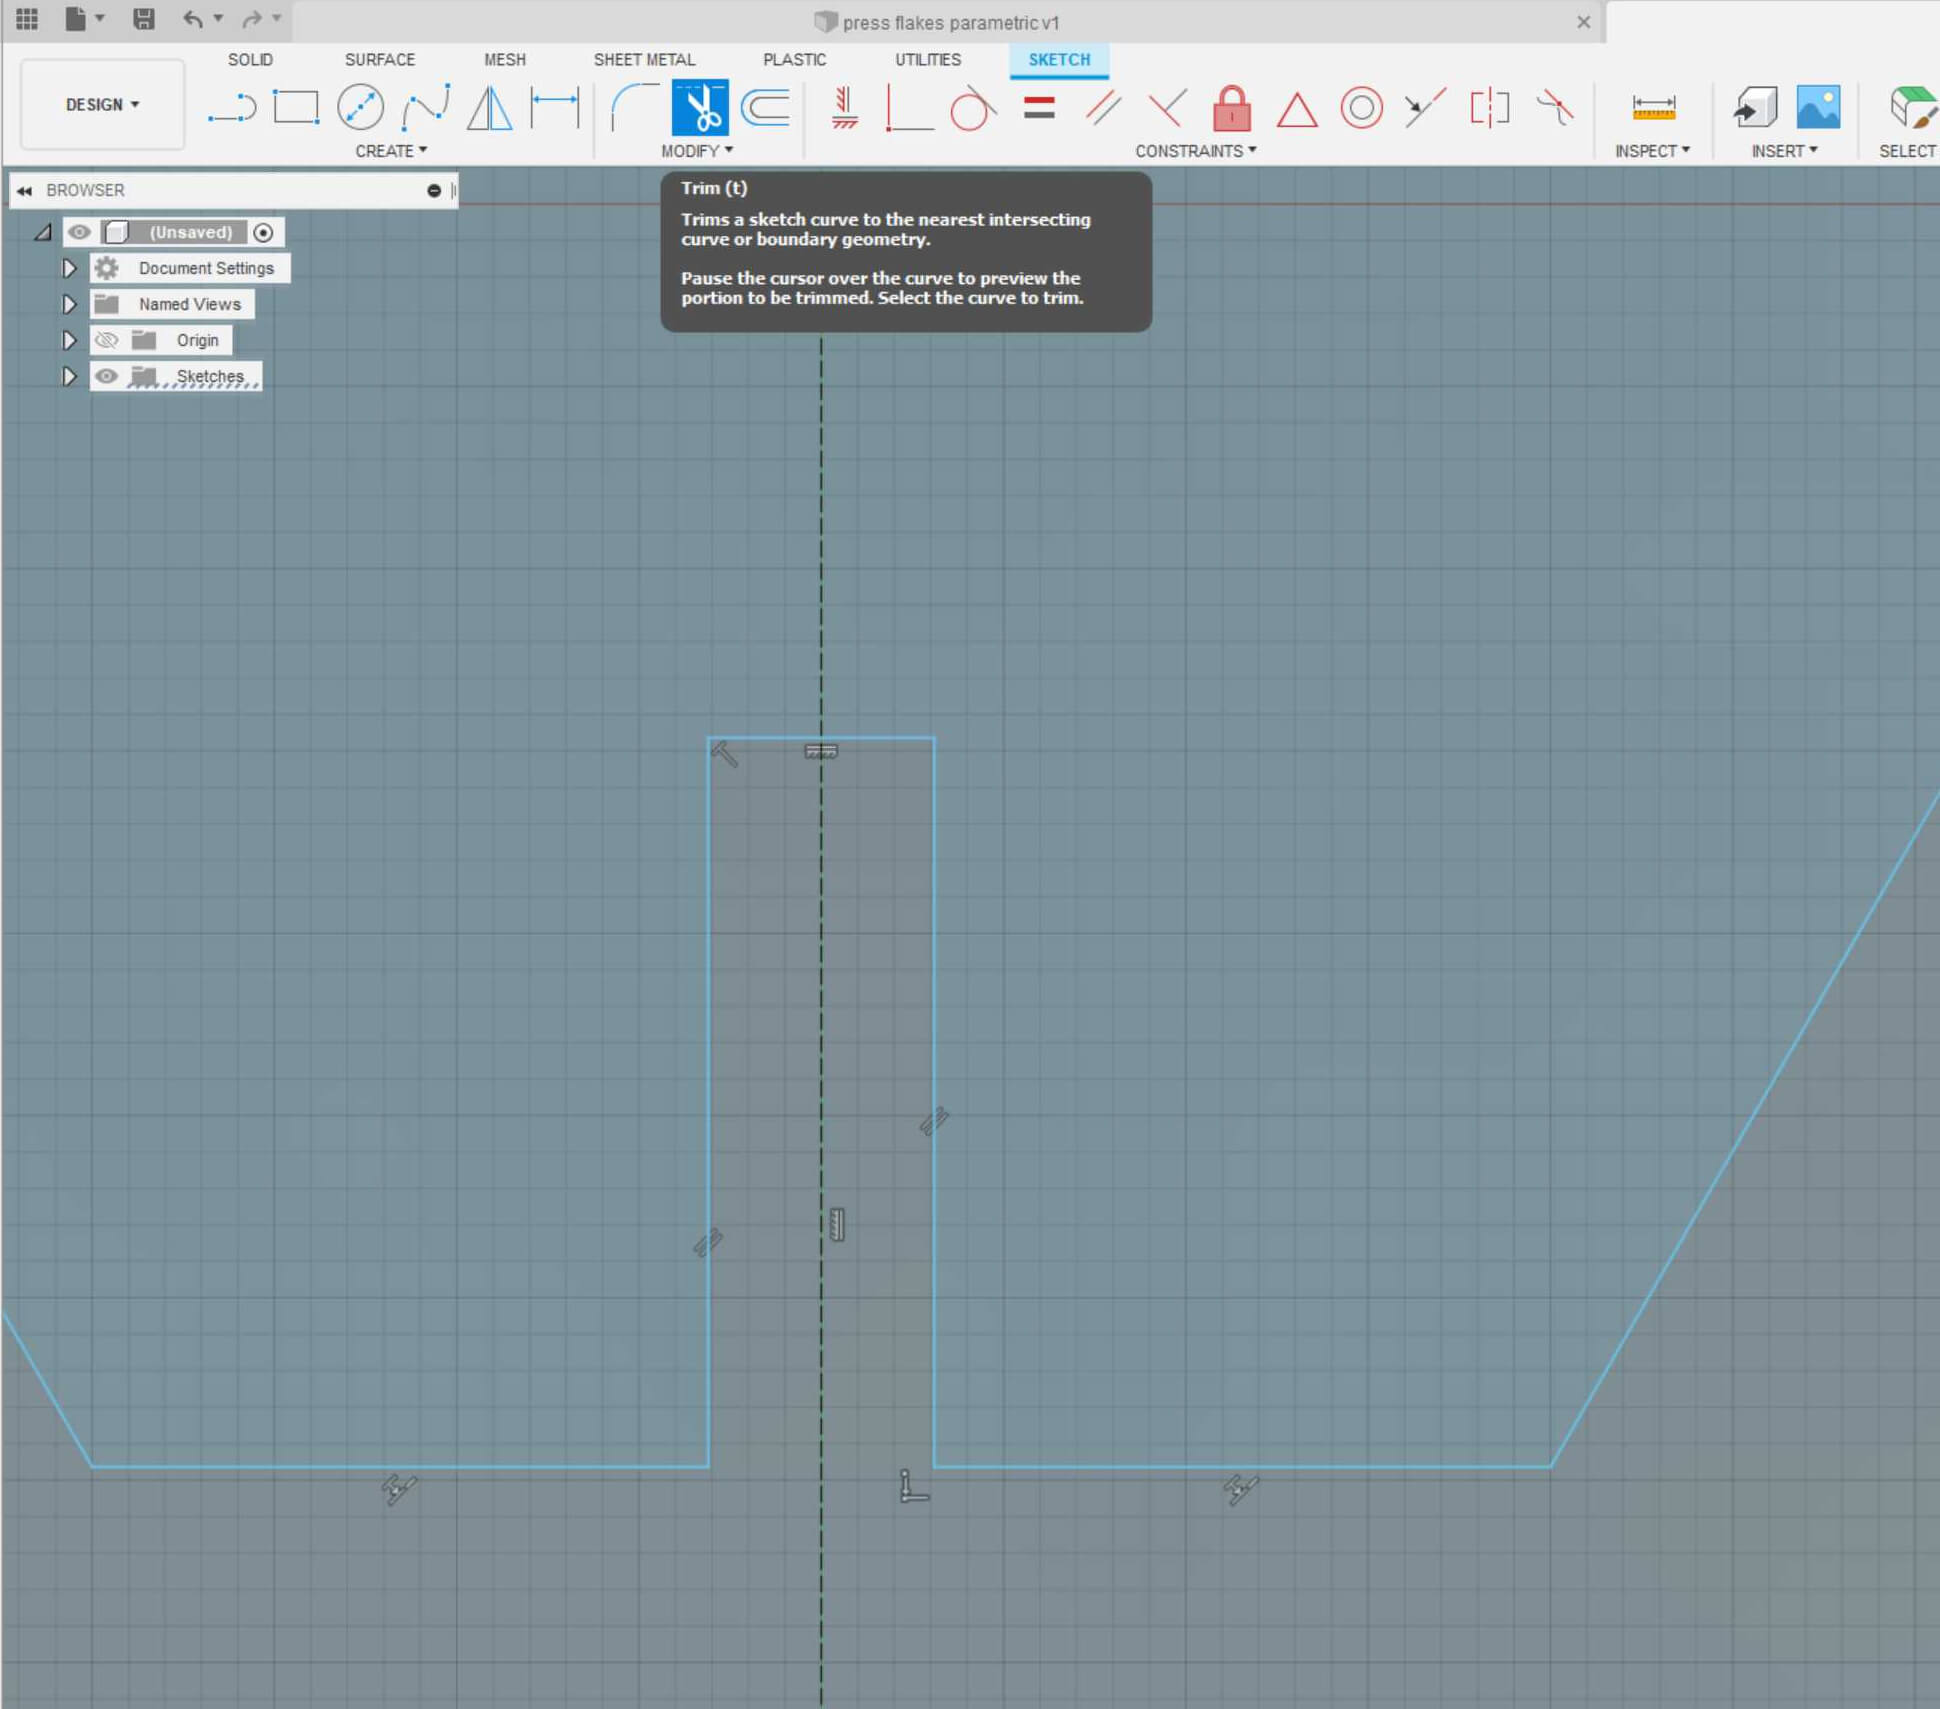Toggle visibility of the Sketches folder

106,376
